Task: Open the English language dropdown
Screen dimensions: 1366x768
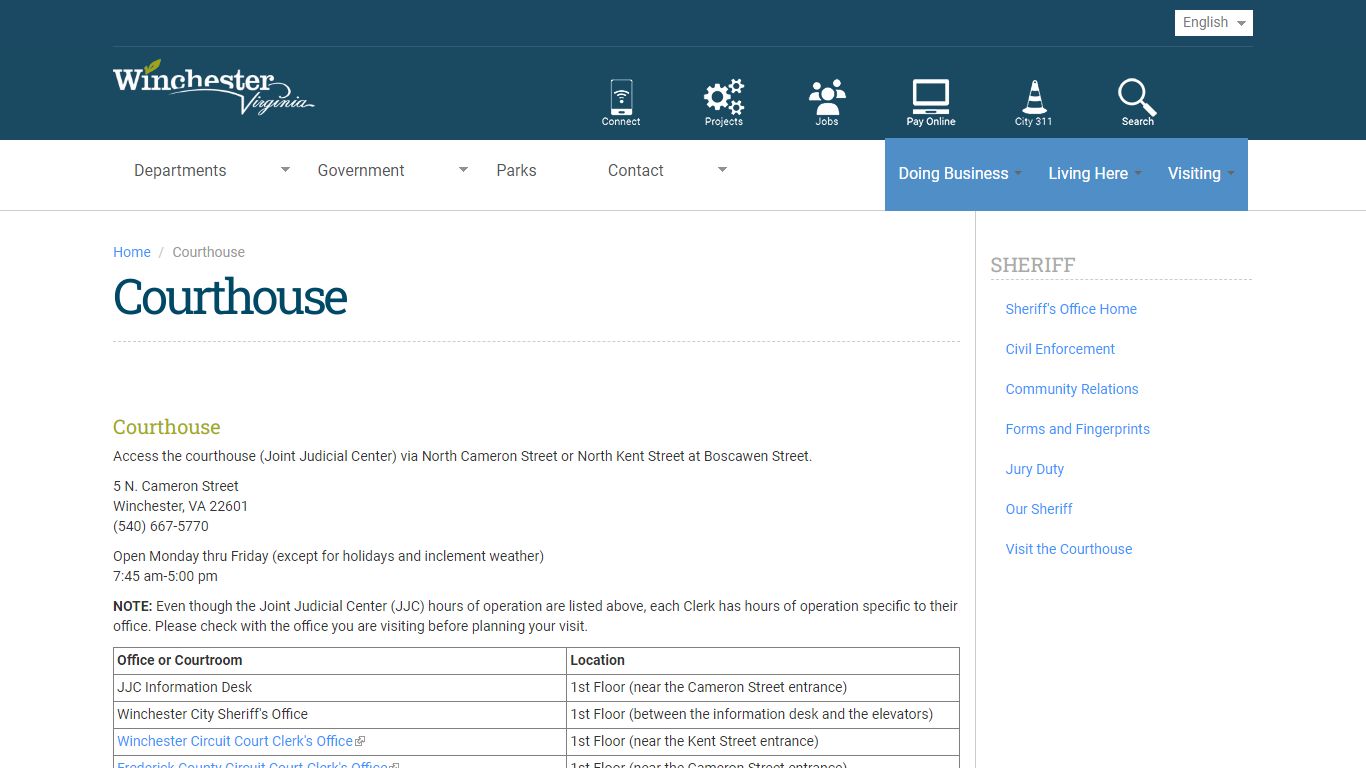Action: point(1214,23)
